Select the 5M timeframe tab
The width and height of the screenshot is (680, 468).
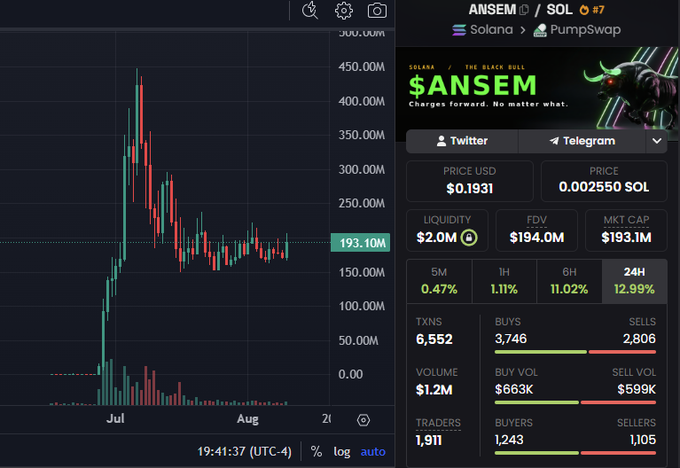[x=439, y=281]
